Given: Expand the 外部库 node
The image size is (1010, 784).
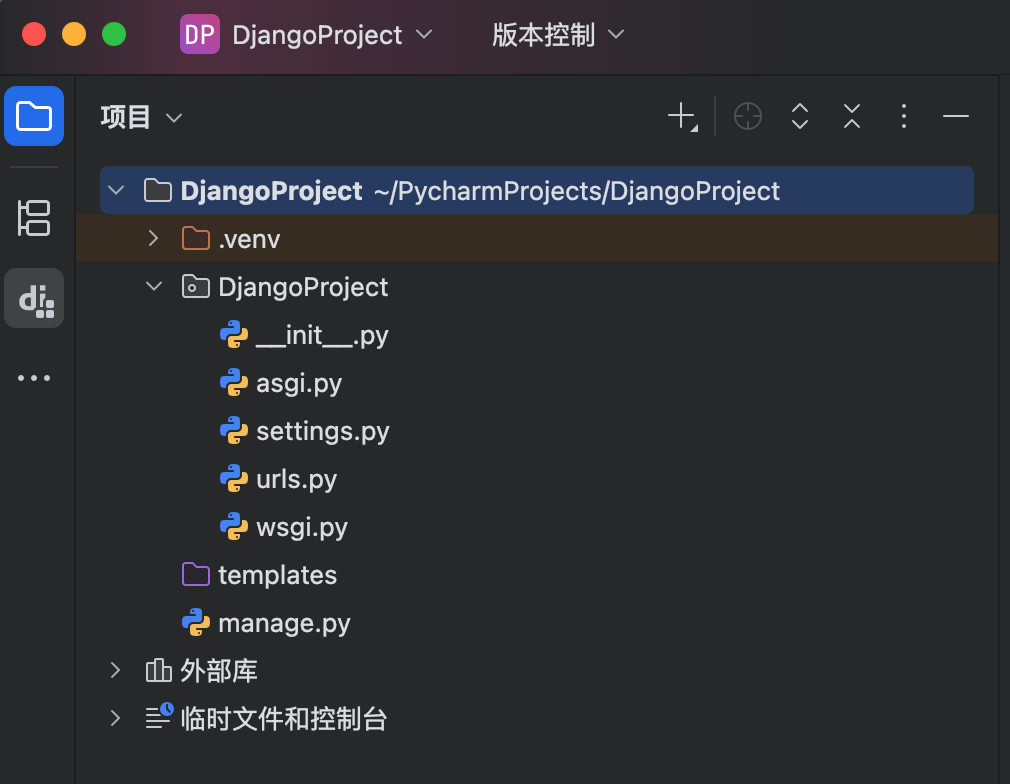Looking at the screenshot, I should (116, 670).
